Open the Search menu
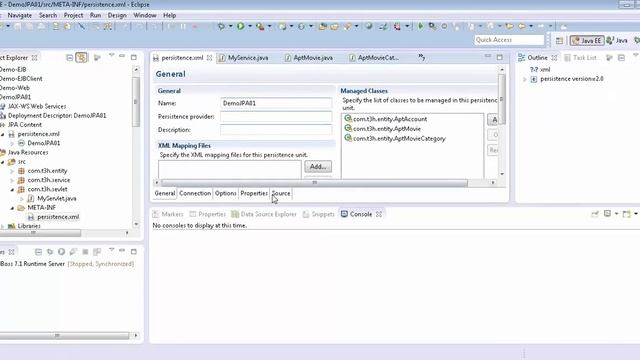640x360 pixels. (48, 15)
